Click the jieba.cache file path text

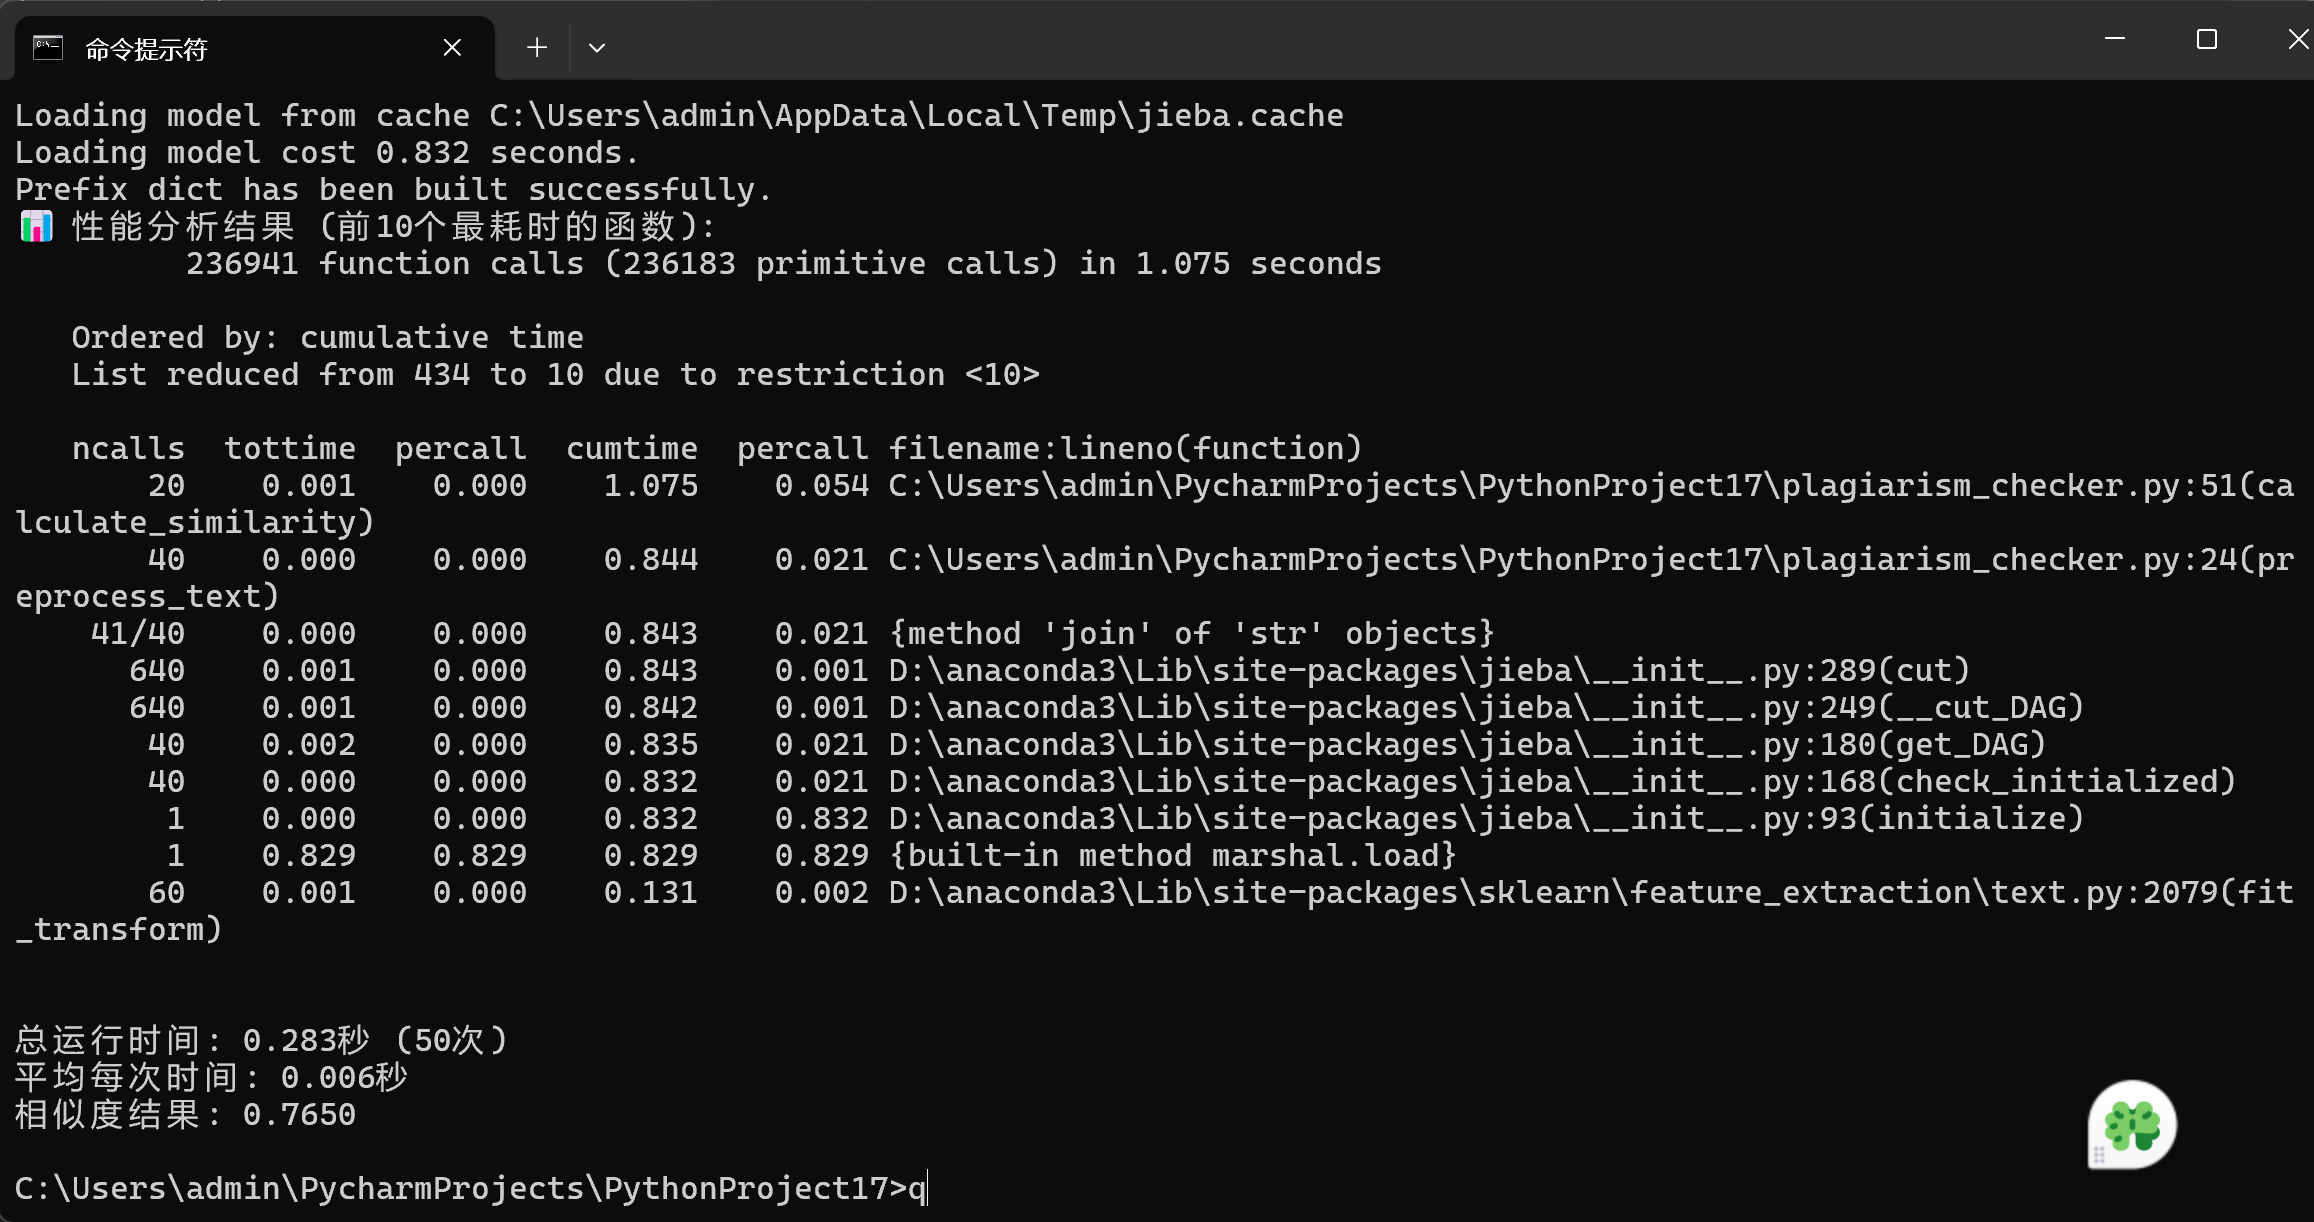coord(915,116)
